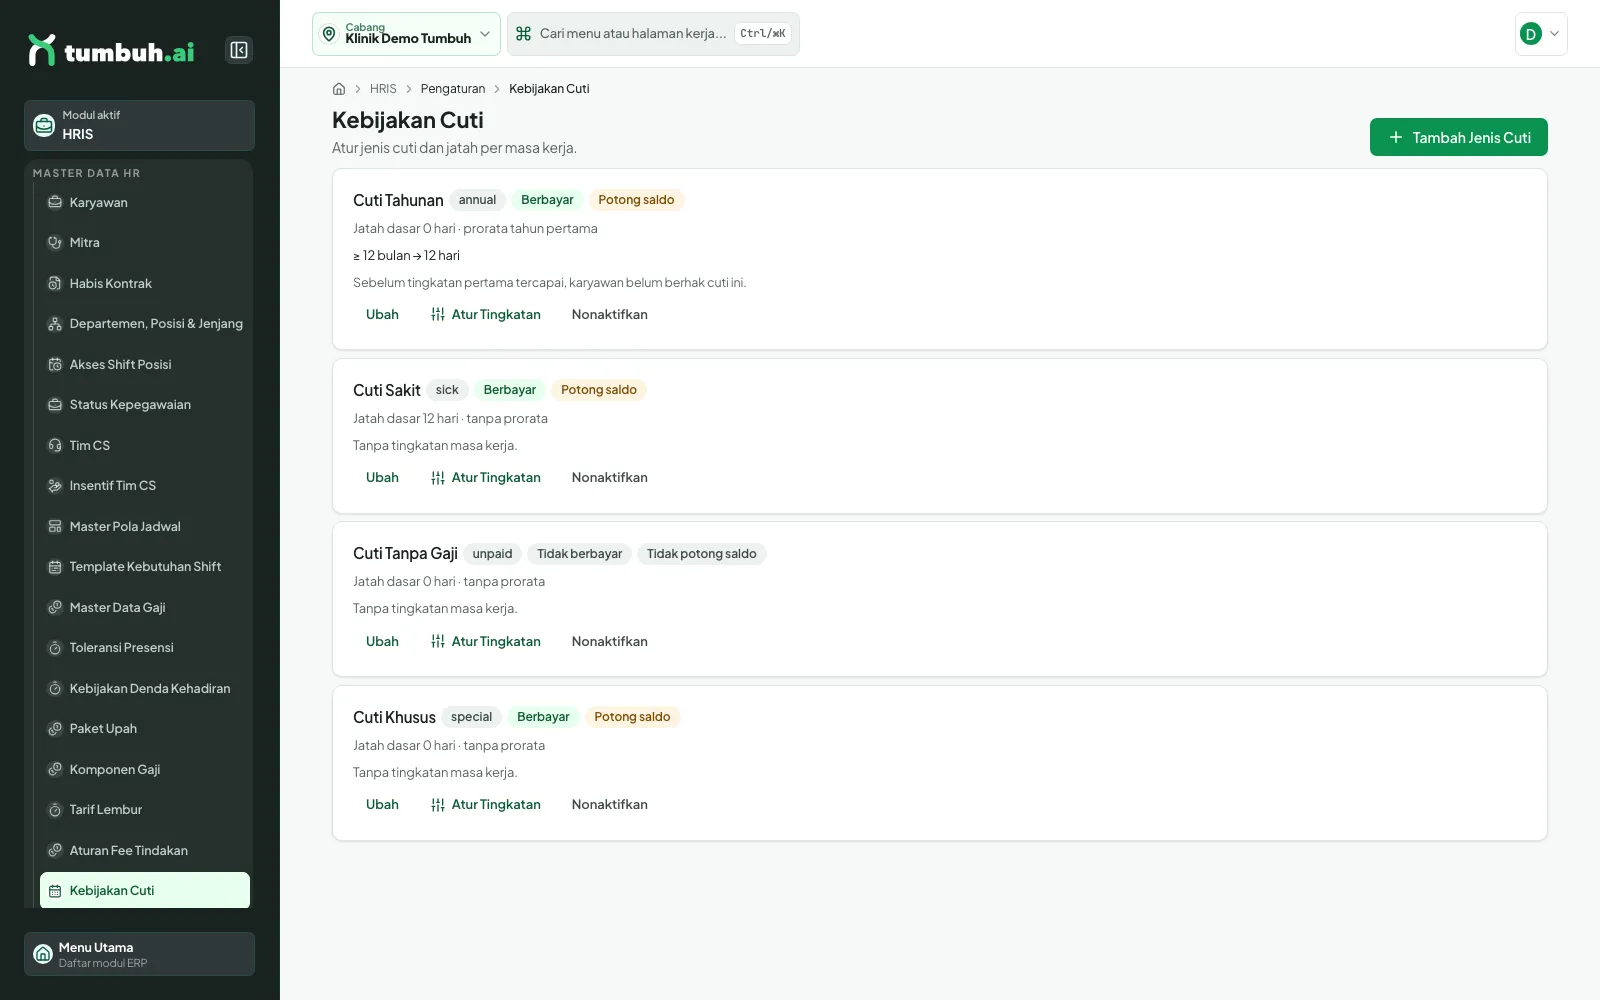Click Ubah for Cuti Tahunan
1600x1000 pixels.
click(x=382, y=315)
